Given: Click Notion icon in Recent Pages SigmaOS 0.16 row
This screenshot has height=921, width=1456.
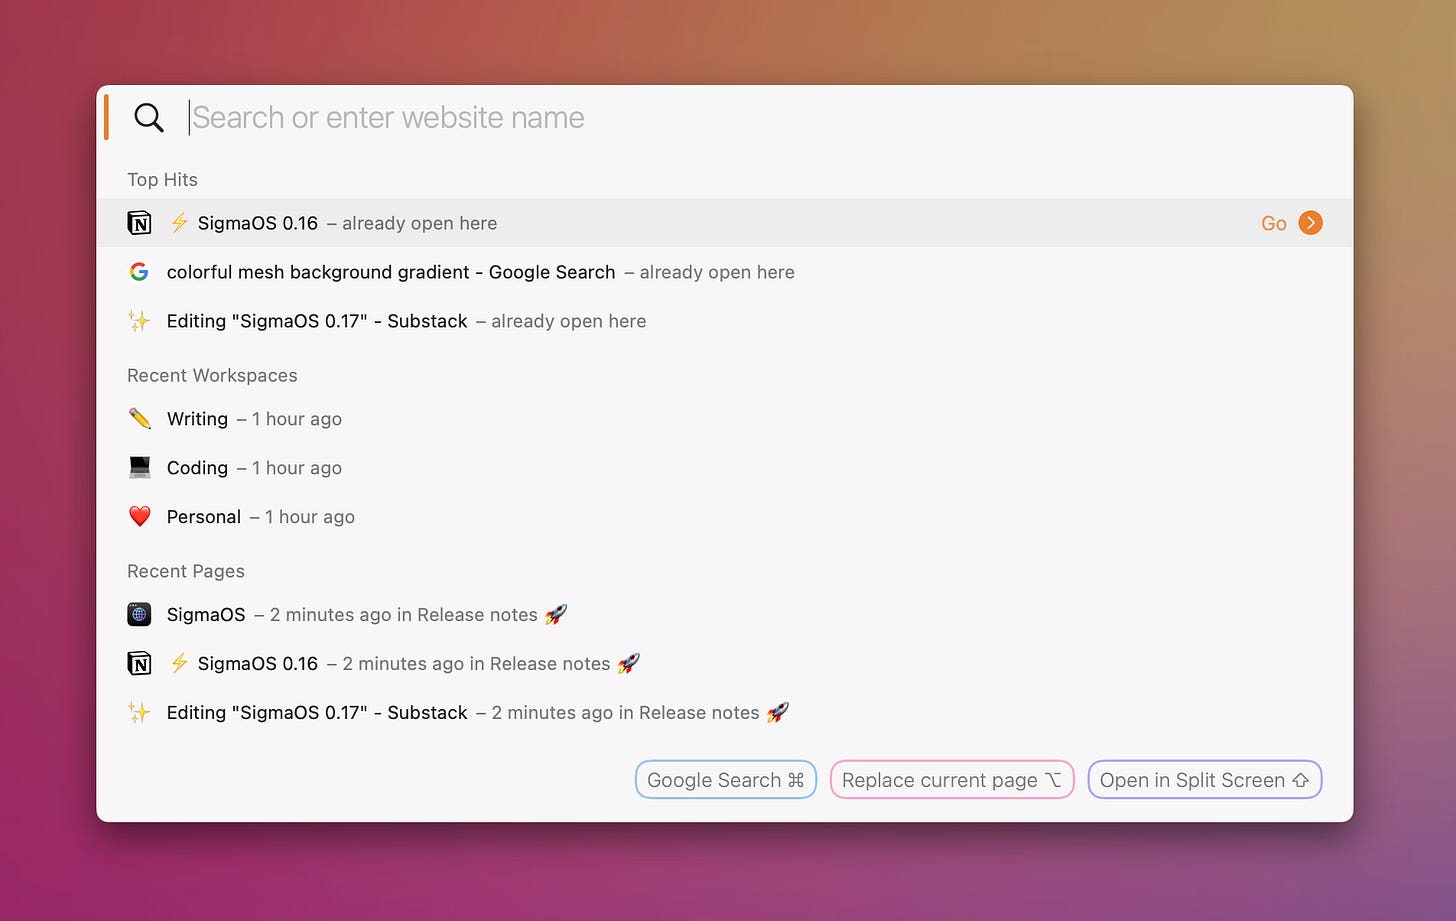Looking at the screenshot, I should 140,664.
